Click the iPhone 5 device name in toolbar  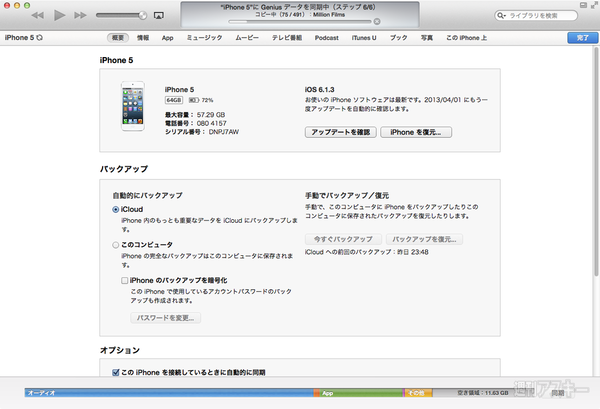coord(20,37)
